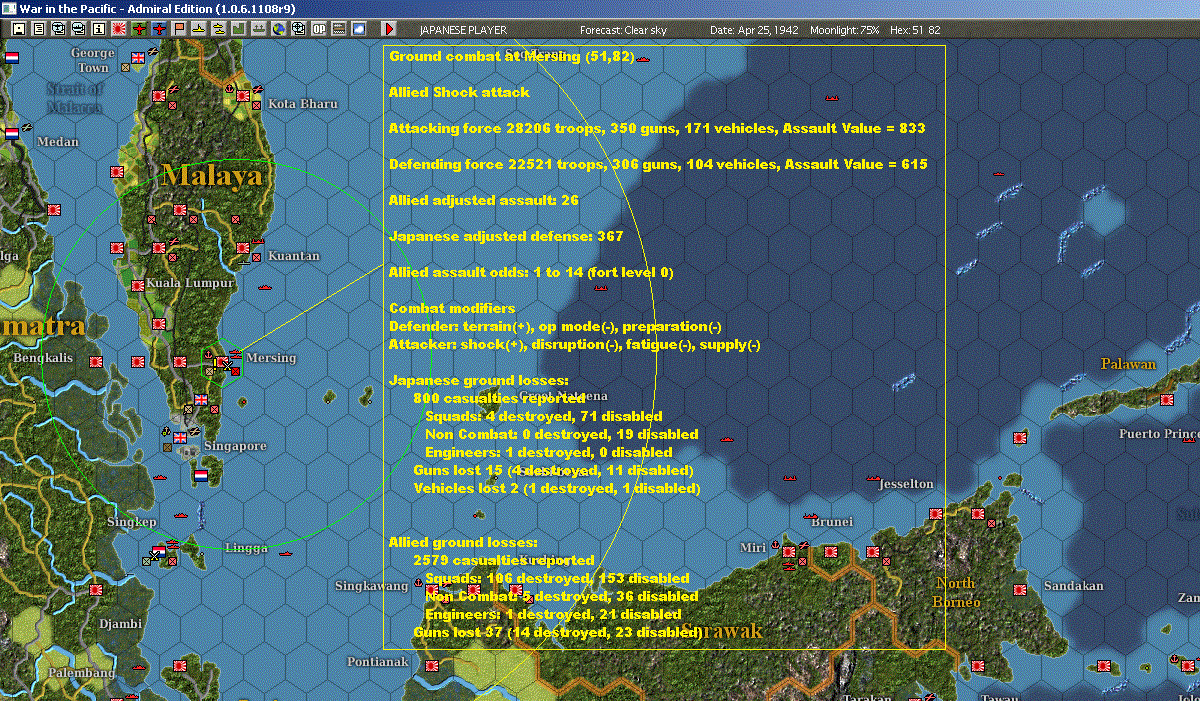This screenshot has height=701, width=1200.
Task: Click the 'Palawan' island label
Action: click(x=1128, y=364)
